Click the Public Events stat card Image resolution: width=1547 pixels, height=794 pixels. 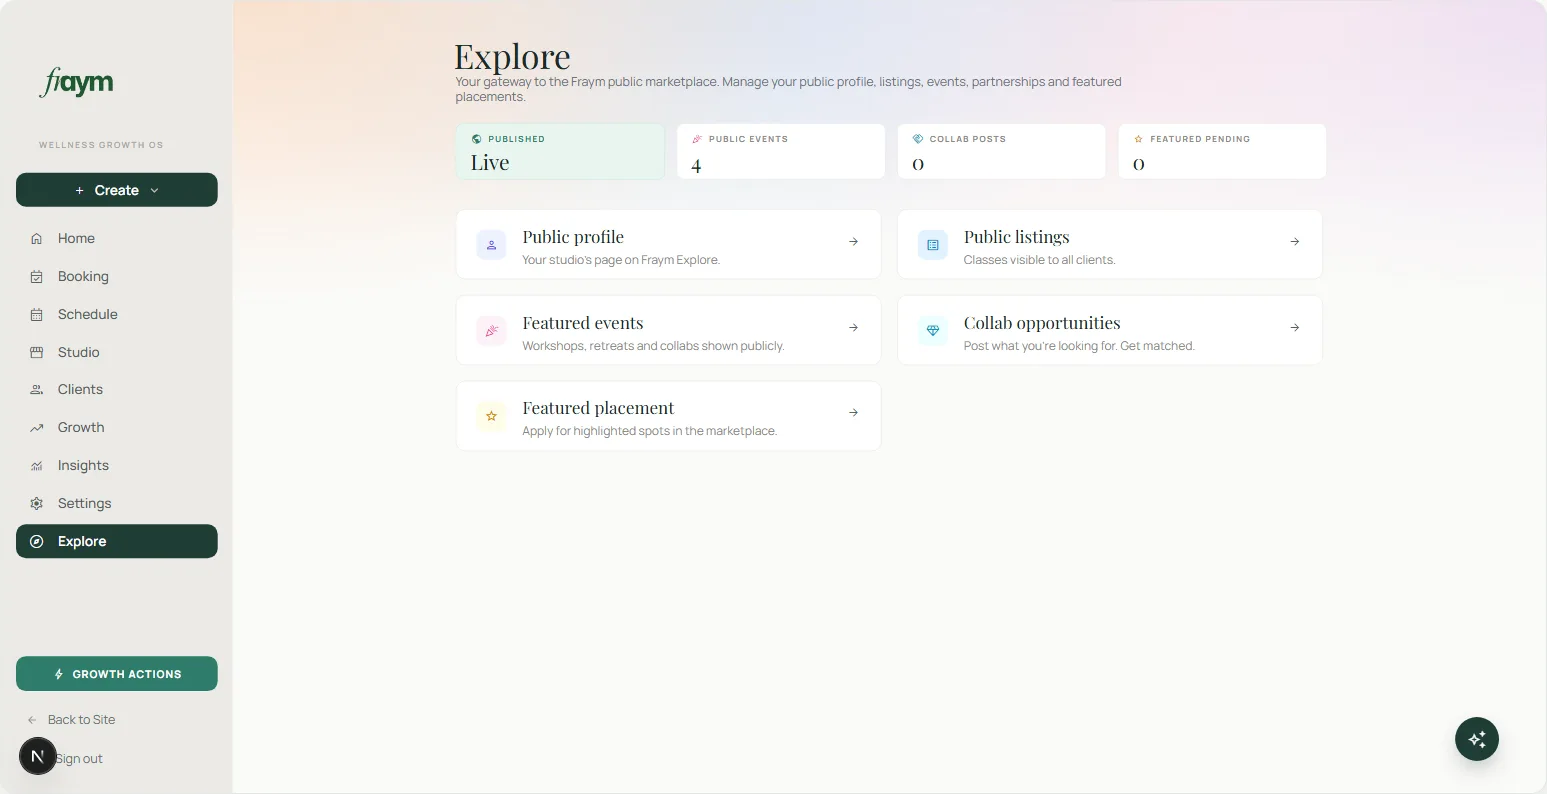781,152
